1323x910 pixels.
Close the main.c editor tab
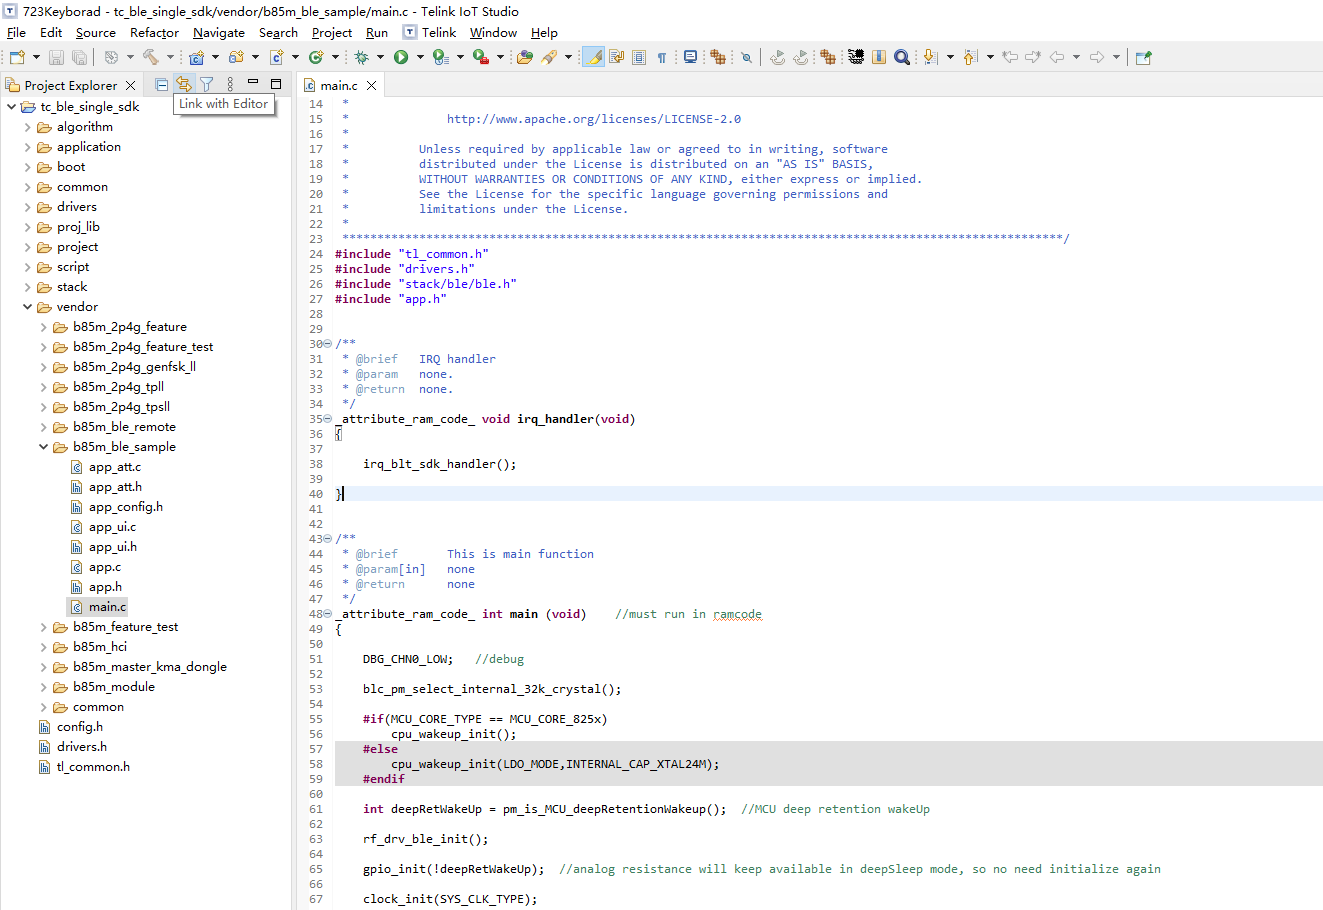pos(372,86)
